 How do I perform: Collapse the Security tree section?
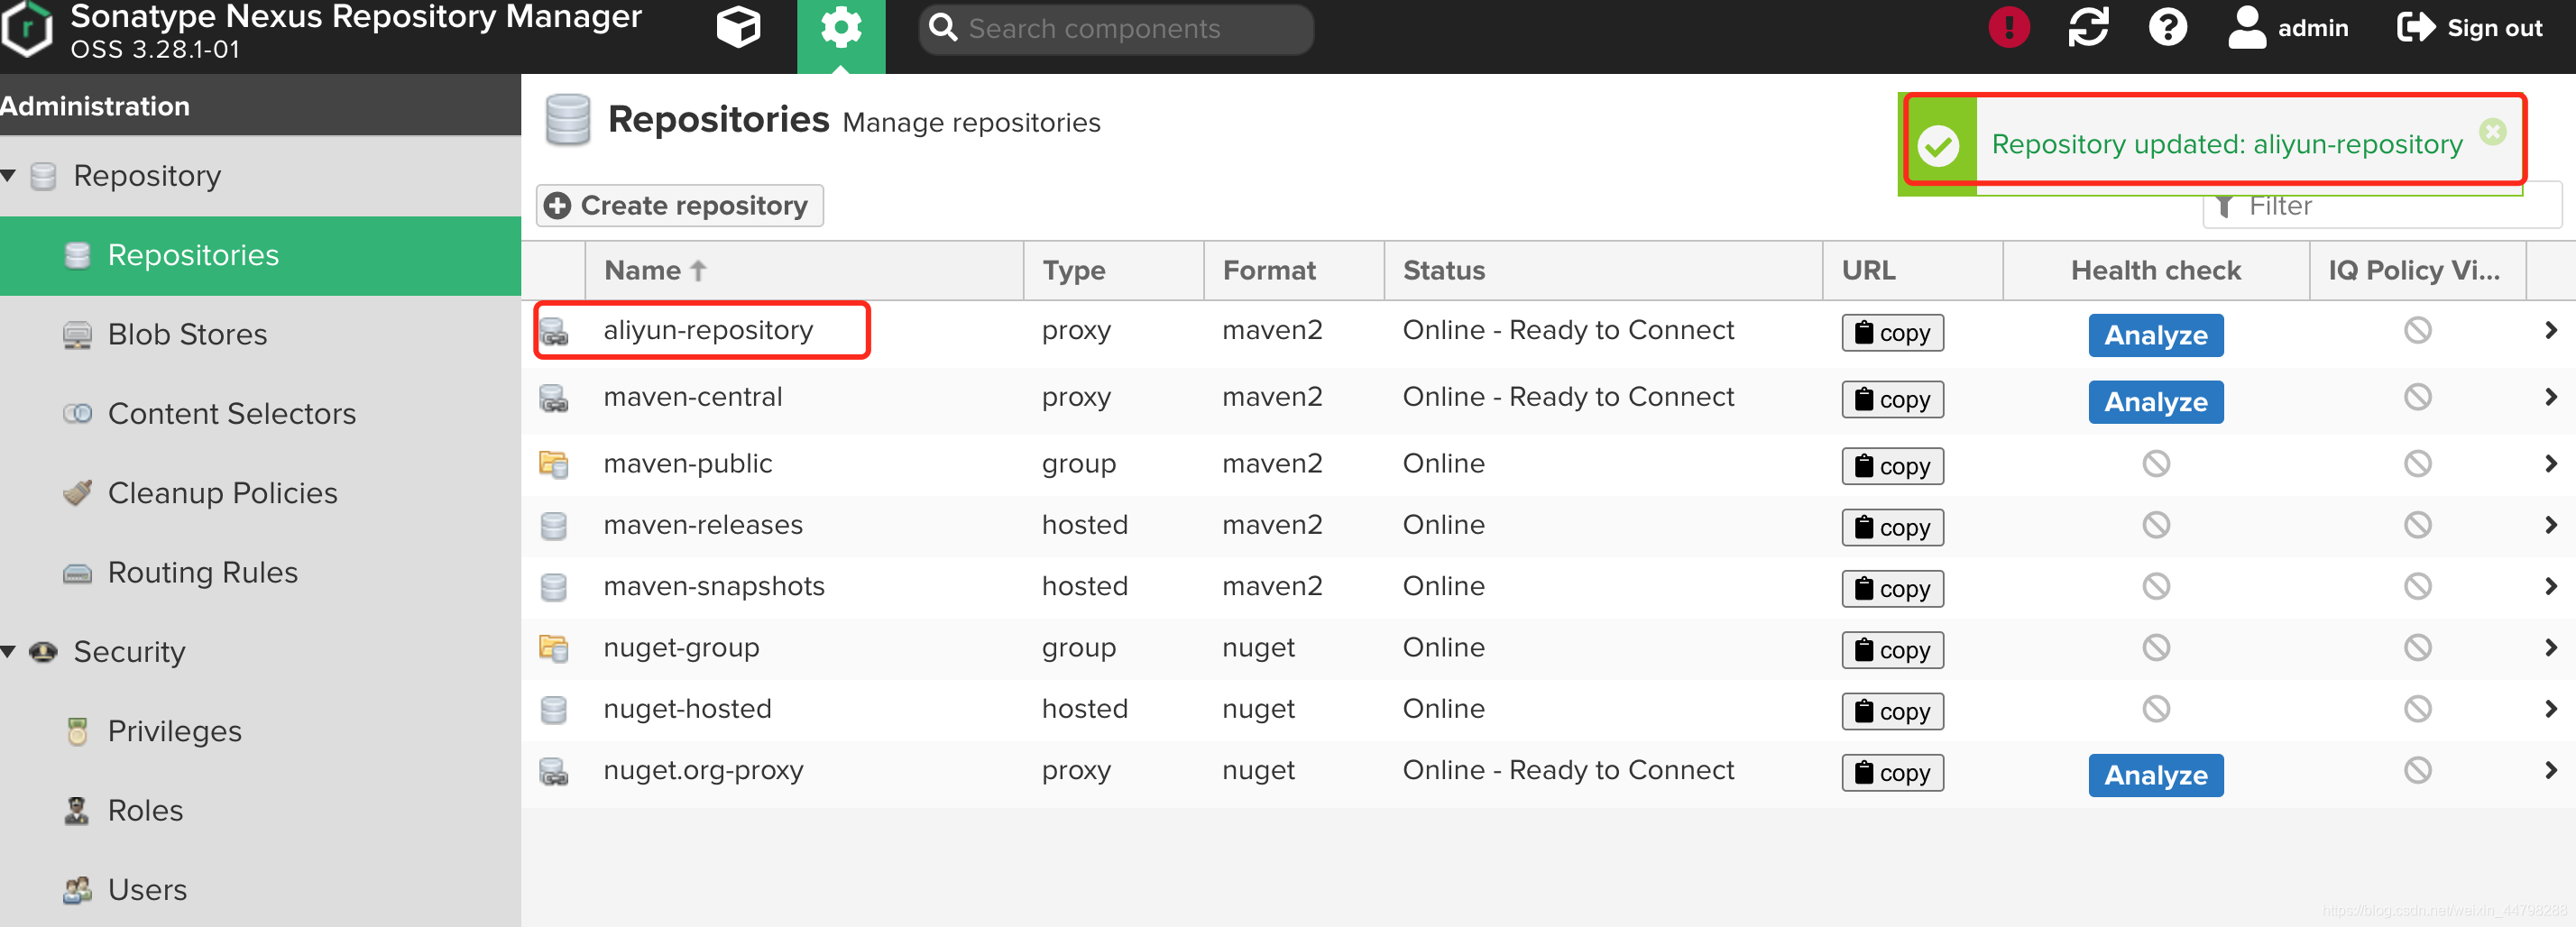[9, 652]
